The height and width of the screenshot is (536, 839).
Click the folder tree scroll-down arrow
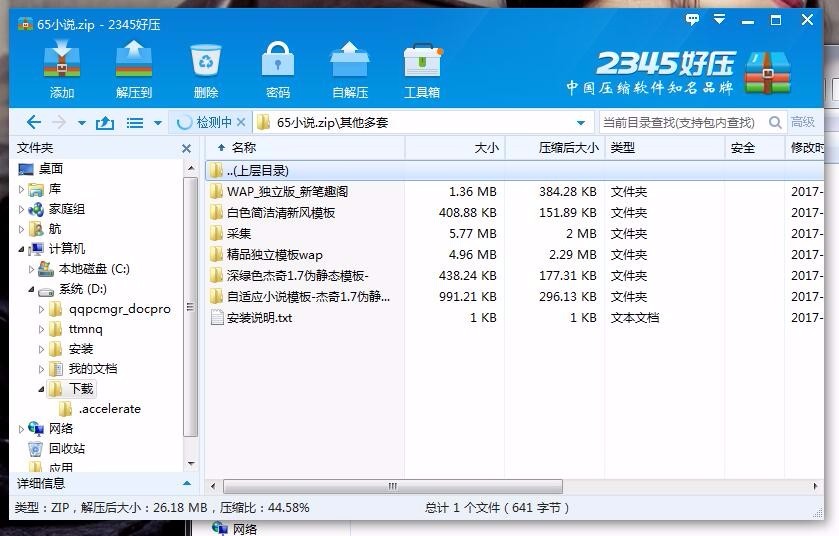point(190,464)
